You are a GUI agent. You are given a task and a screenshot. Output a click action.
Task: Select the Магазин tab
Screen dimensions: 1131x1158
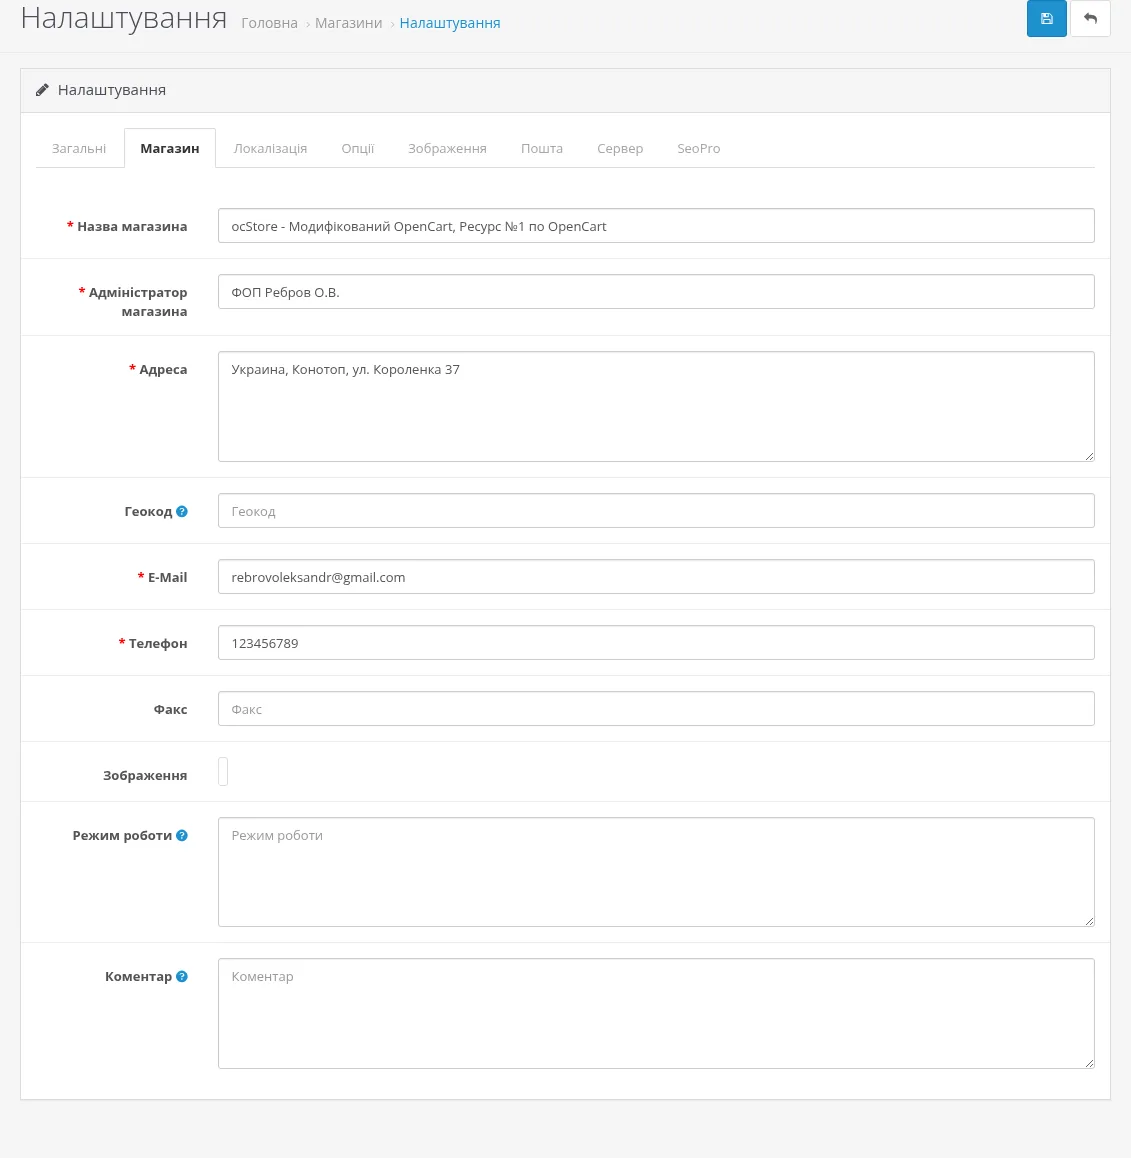(x=170, y=148)
